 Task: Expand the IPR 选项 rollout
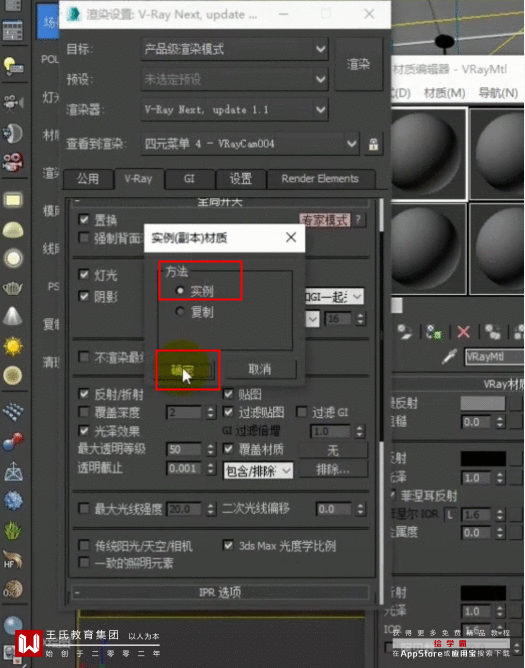220,592
